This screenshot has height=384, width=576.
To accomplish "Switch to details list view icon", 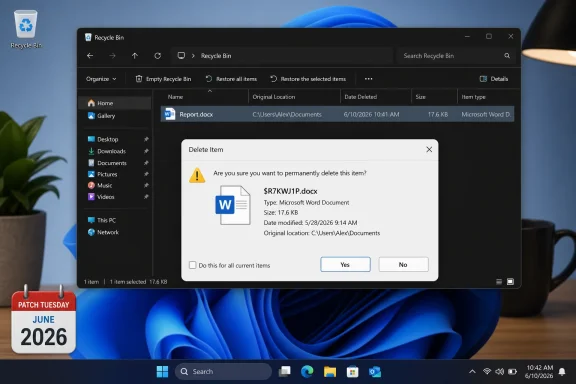I will click(499, 282).
